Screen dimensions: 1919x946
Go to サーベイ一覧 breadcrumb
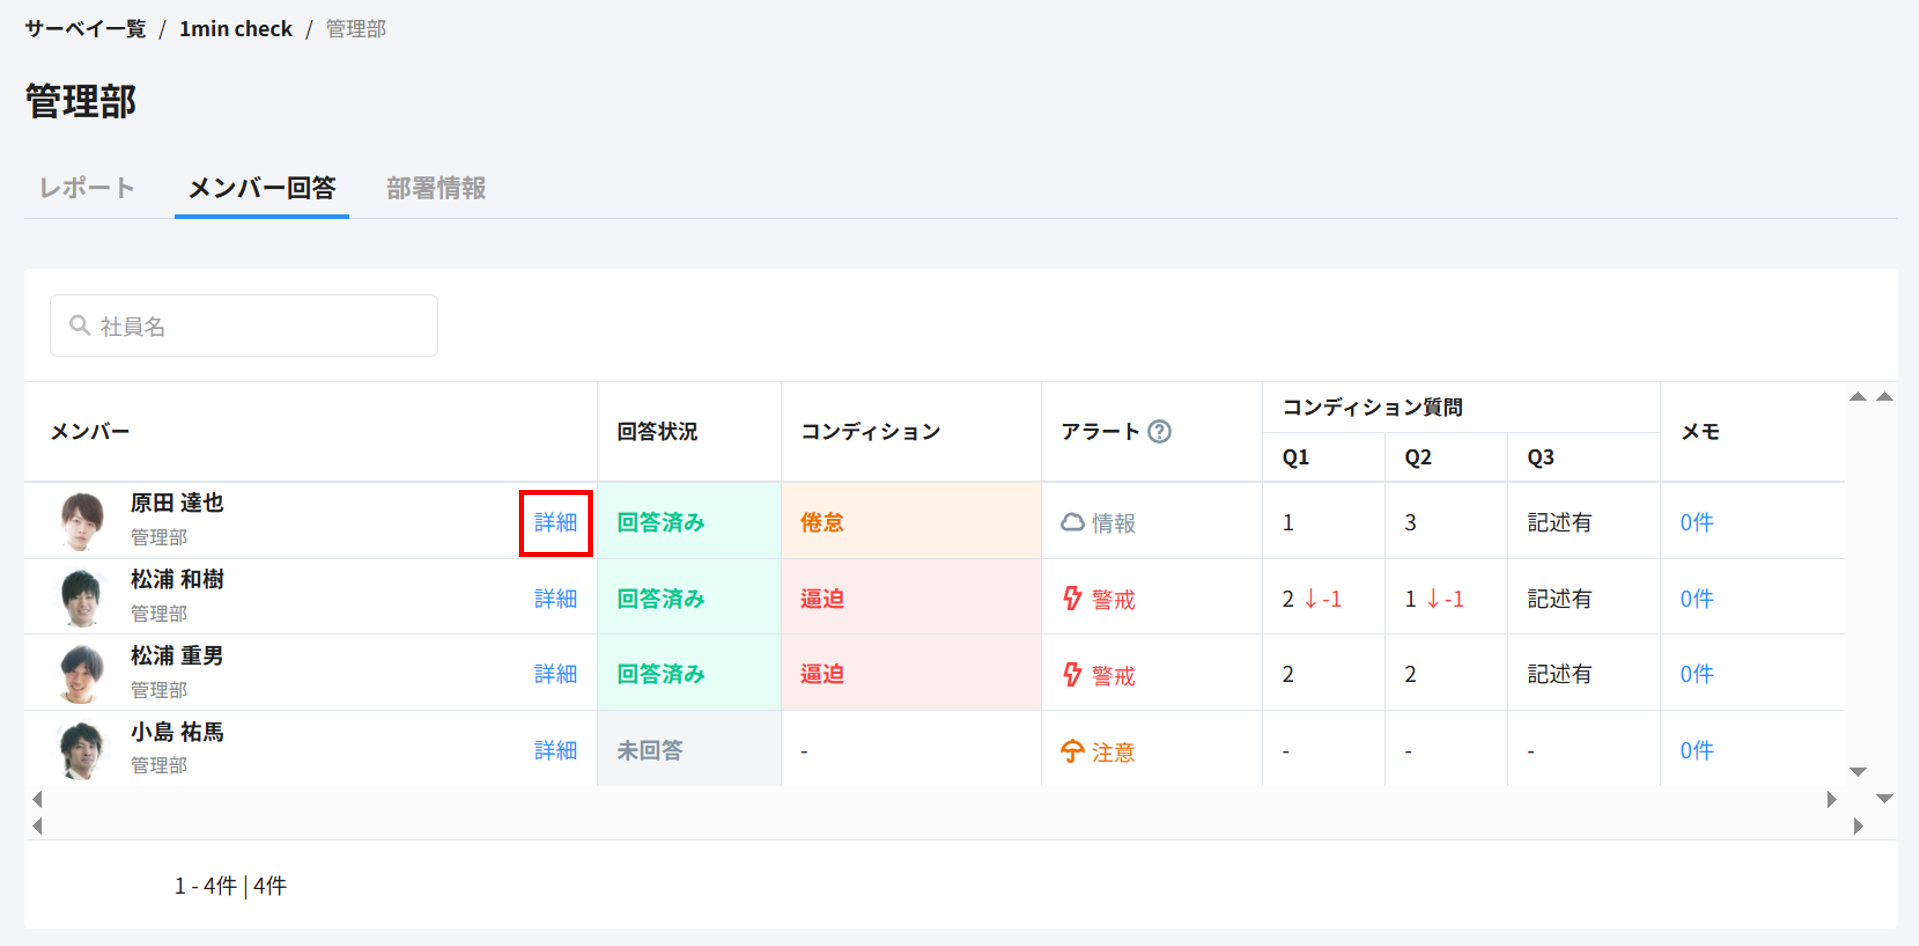(x=85, y=29)
